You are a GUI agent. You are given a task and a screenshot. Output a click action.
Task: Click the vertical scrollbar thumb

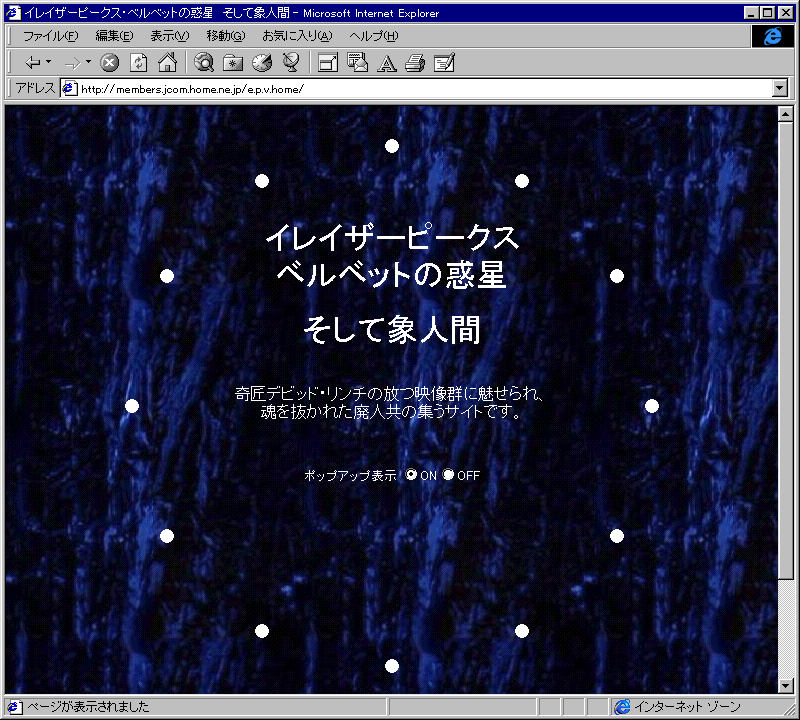coord(786,351)
